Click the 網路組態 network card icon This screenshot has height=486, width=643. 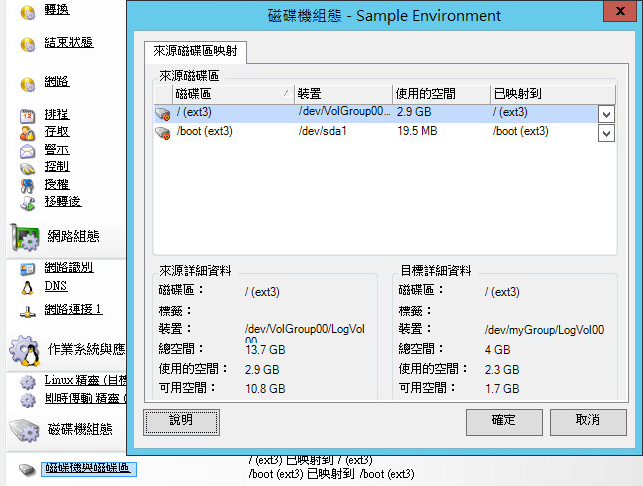(x=24, y=237)
